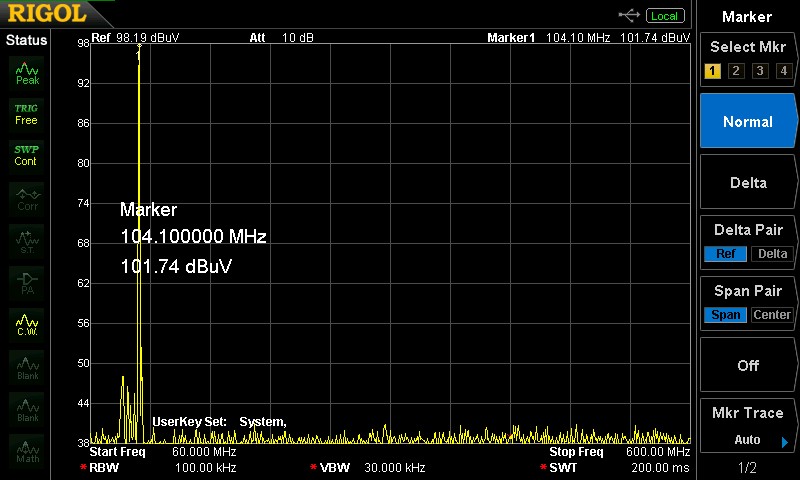Click the Math trace status icon
This screenshot has height=480, width=800.
click(x=27, y=451)
